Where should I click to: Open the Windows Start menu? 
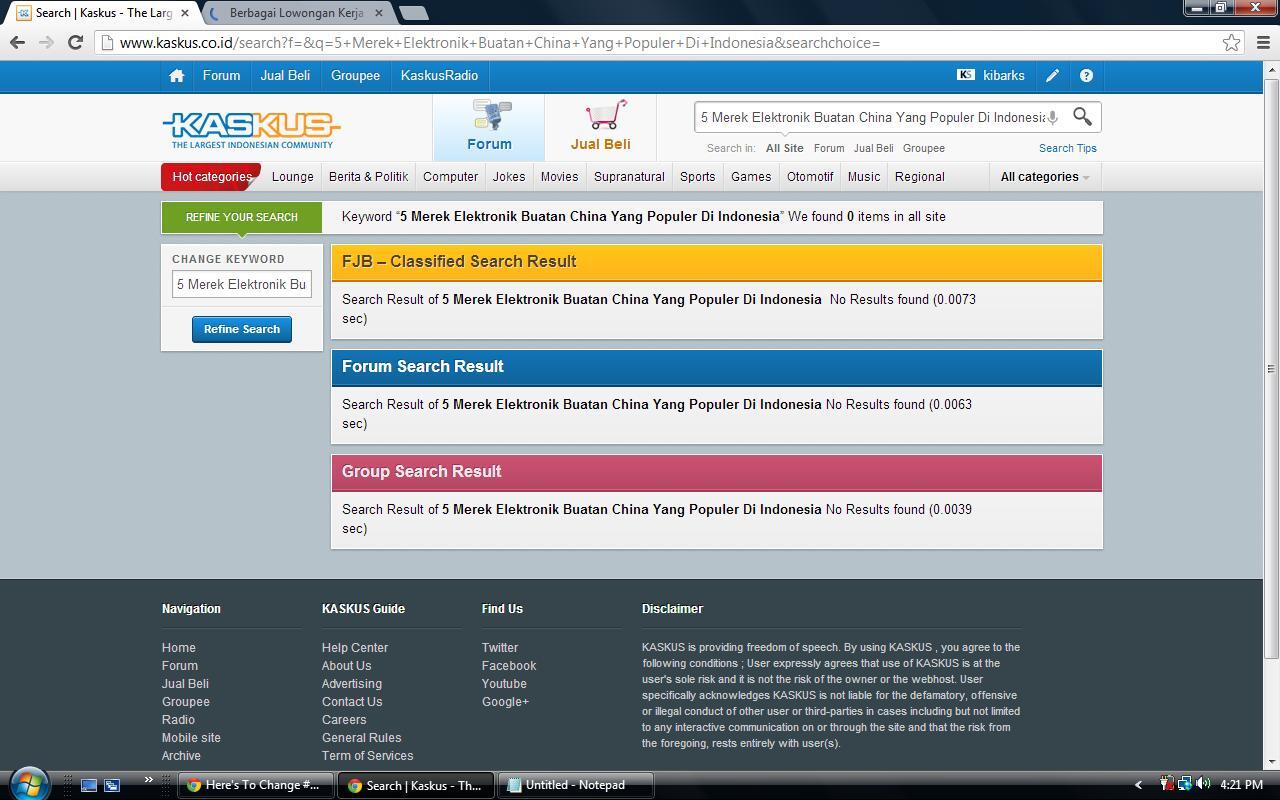pos(28,783)
